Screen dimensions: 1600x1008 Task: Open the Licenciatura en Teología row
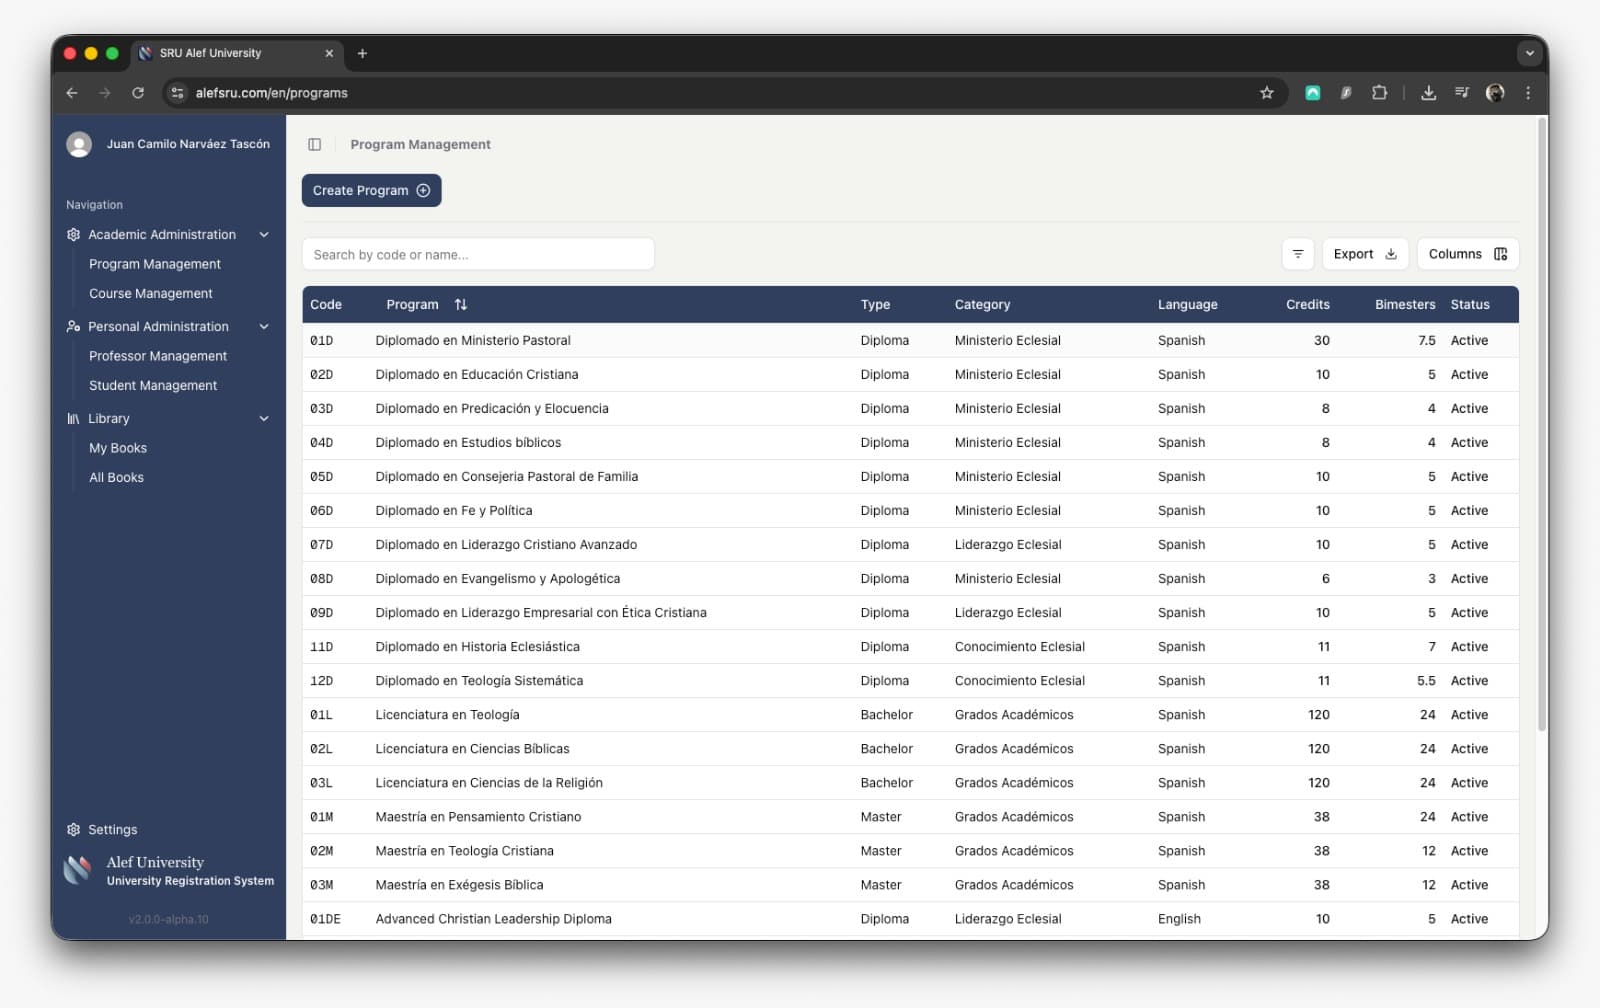pyautogui.click(x=447, y=715)
